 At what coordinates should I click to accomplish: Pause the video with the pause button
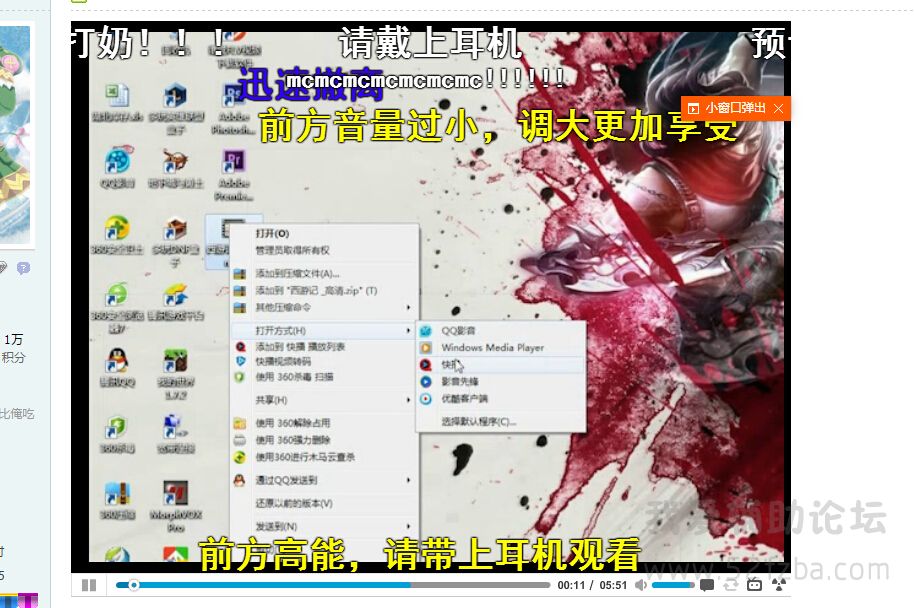pyautogui.click(x=89, y=585)
